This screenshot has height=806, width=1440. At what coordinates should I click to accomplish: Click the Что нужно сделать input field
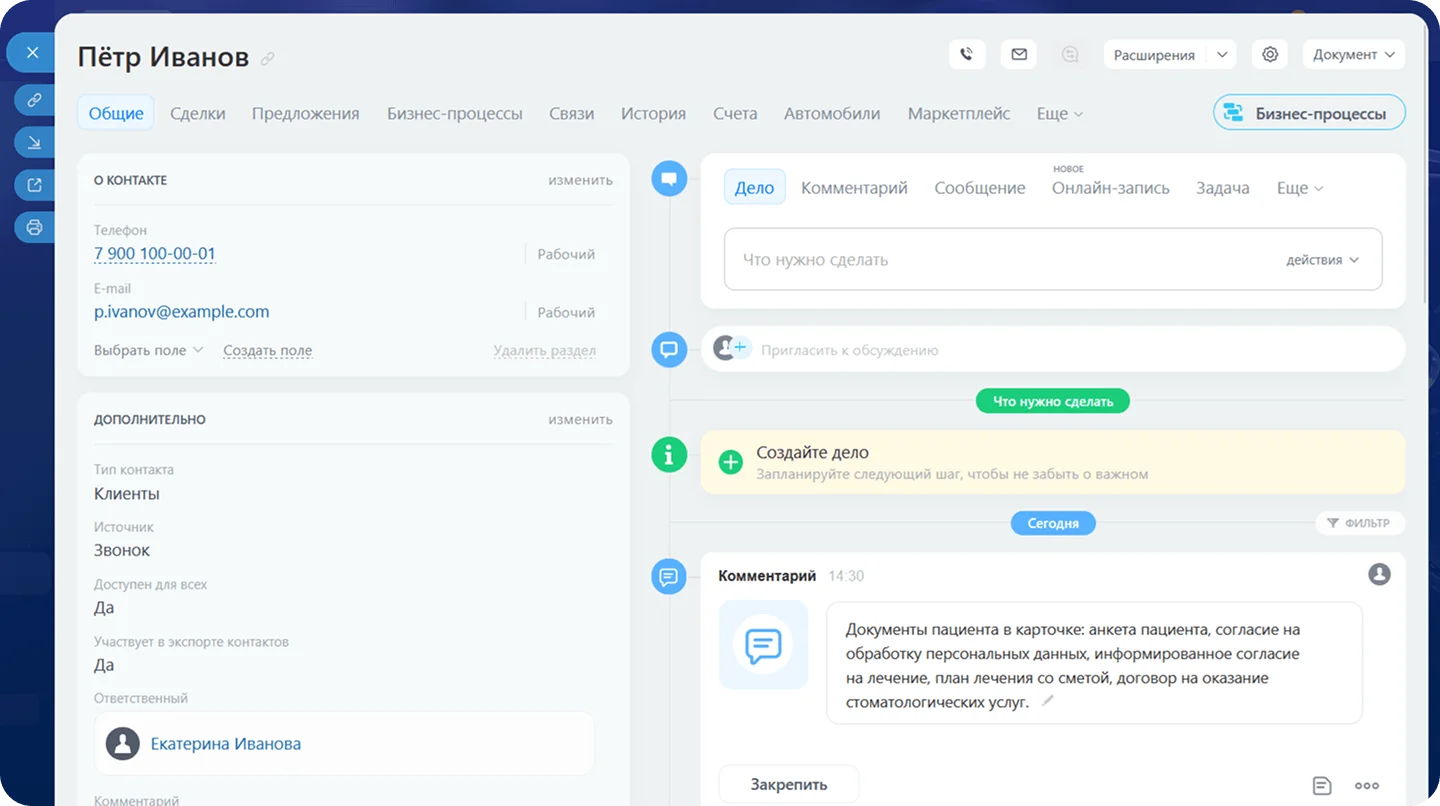(x=1053, y=260)
